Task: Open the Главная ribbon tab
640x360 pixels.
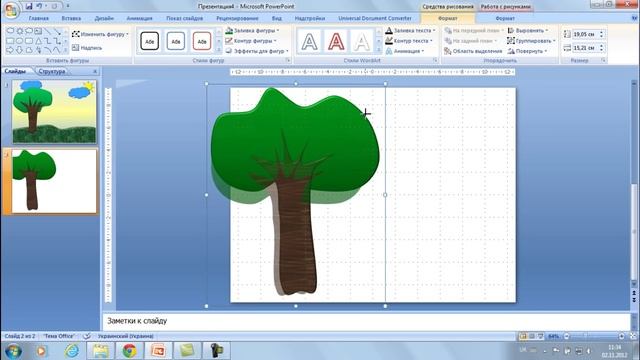Action: [39, 18]
